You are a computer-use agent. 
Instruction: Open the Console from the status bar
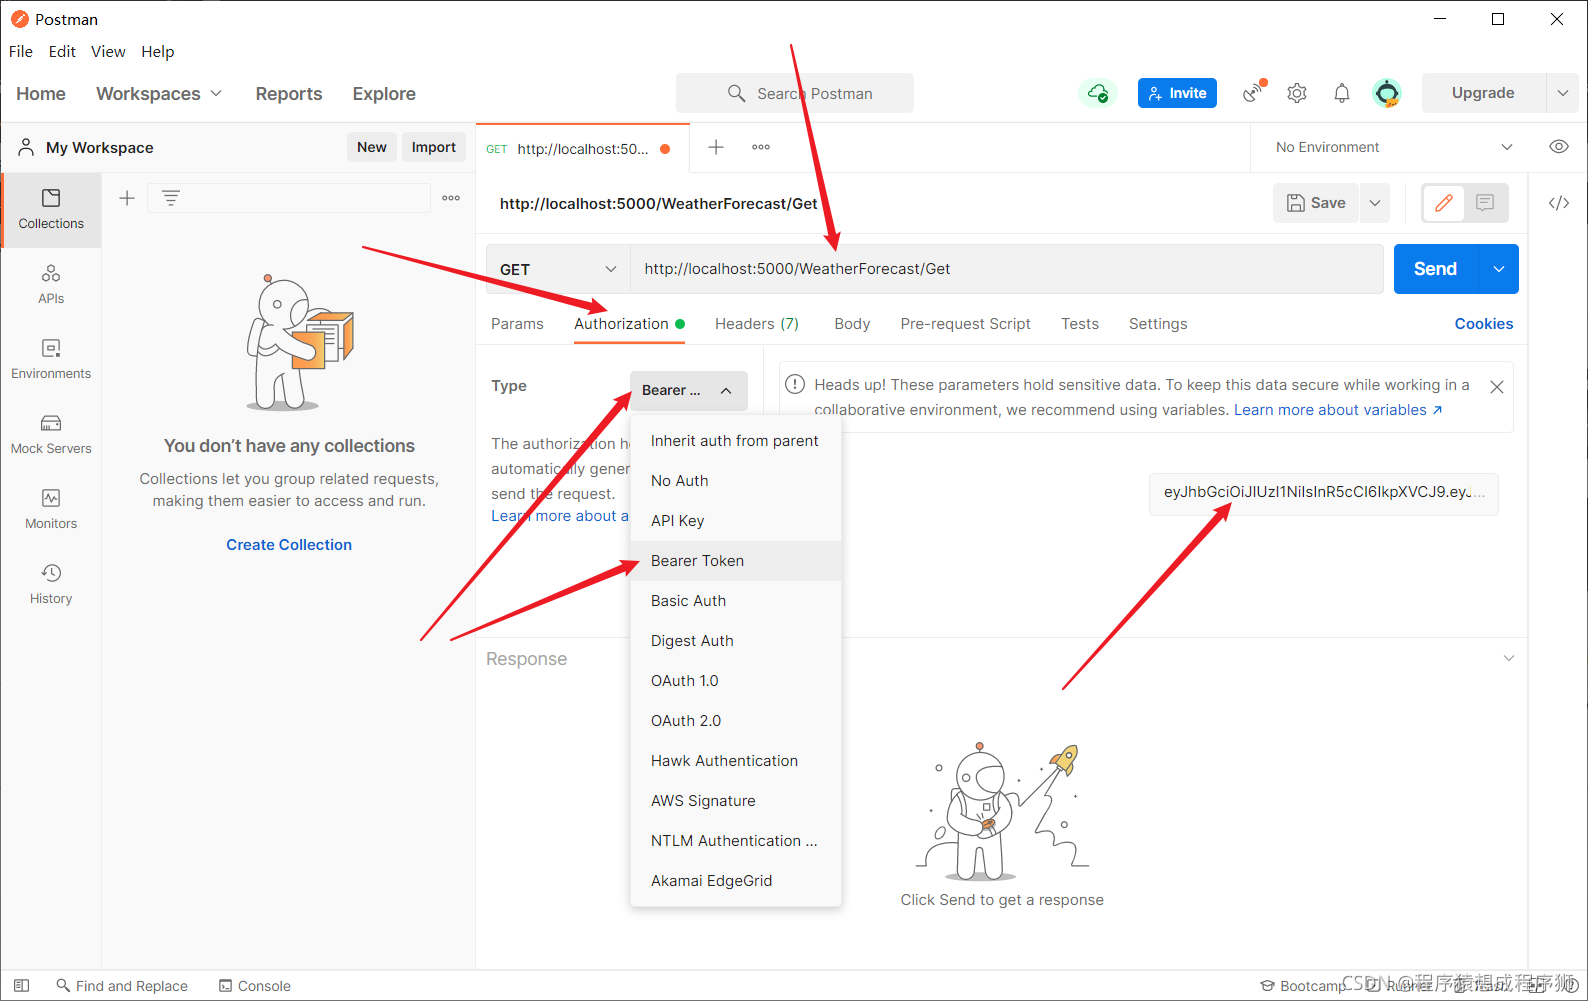pyautogui.click(x=255, y=985)
